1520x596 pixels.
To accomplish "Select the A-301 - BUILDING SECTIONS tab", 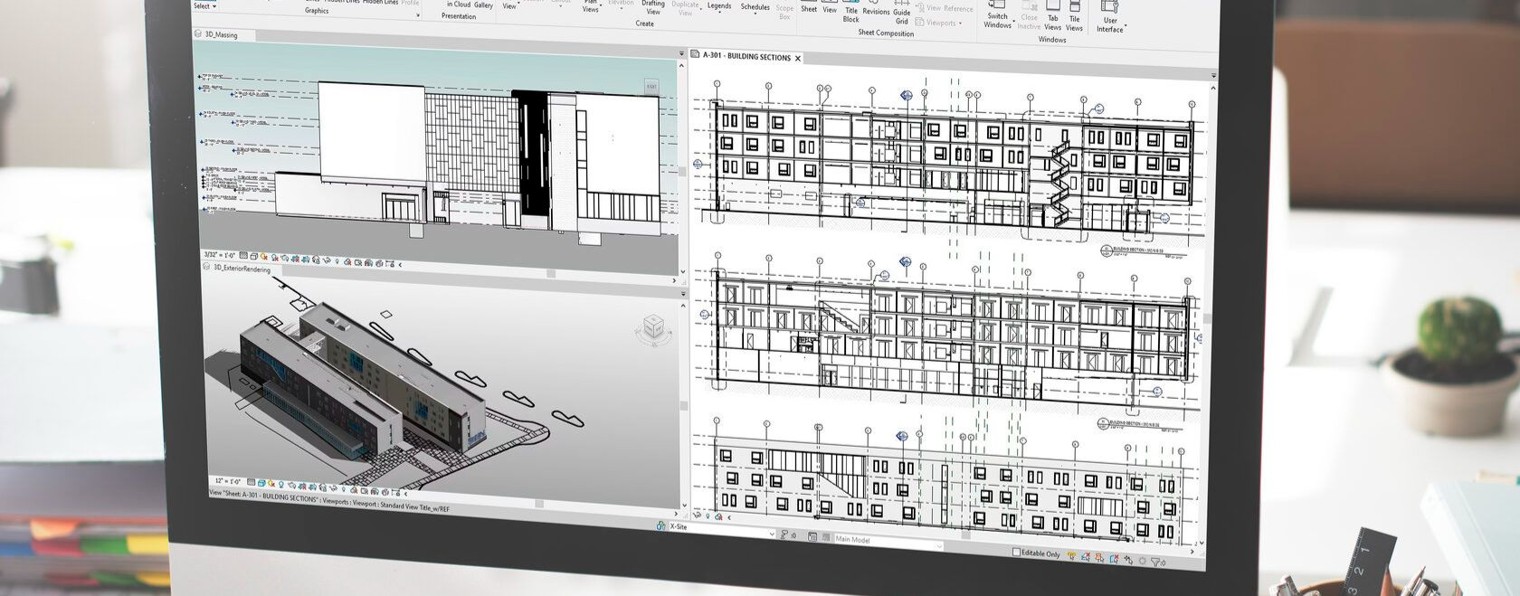I will (746, 57).
